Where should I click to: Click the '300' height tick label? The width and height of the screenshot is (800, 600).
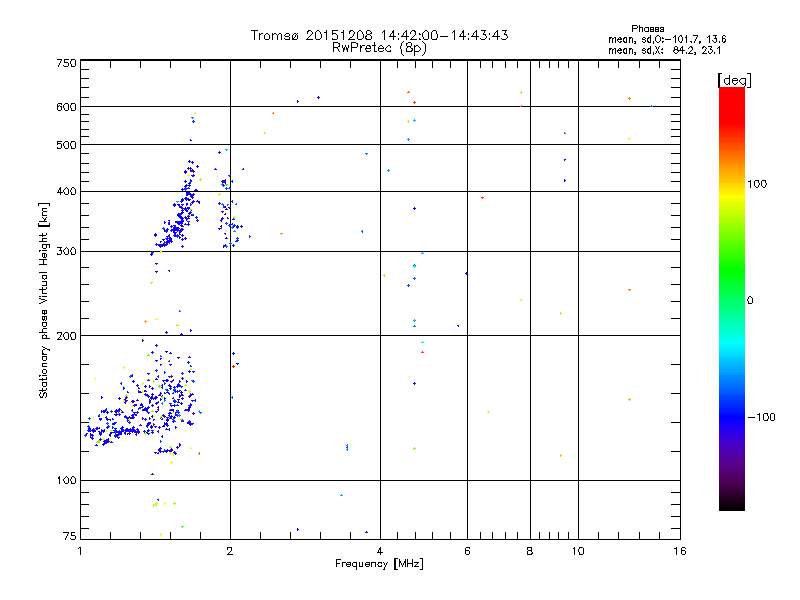[66, 252]
